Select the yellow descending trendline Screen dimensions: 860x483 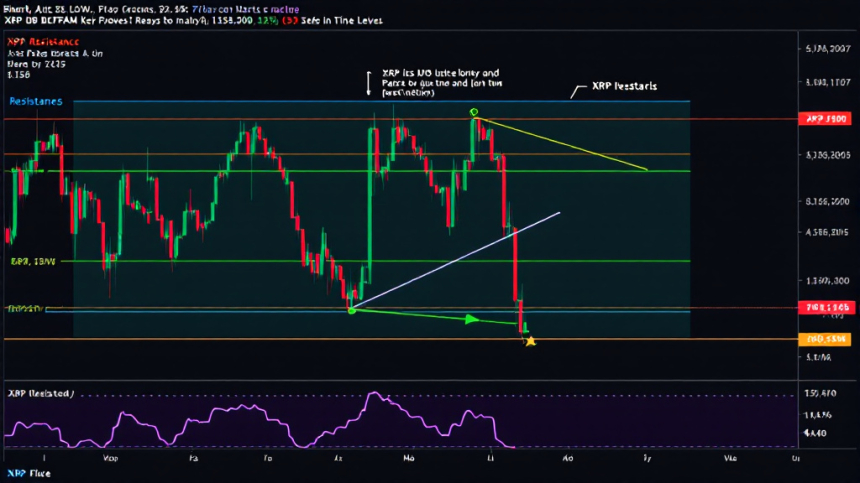562,144
